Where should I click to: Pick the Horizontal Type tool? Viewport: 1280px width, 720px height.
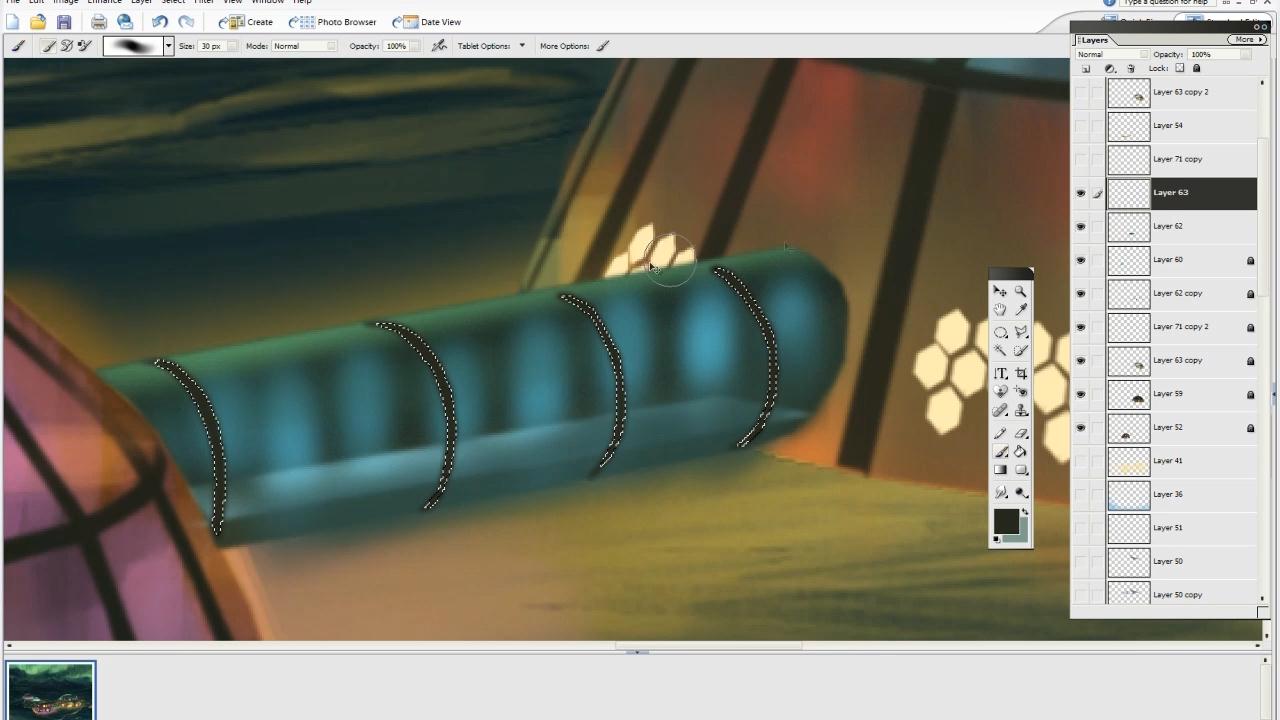1001,373
